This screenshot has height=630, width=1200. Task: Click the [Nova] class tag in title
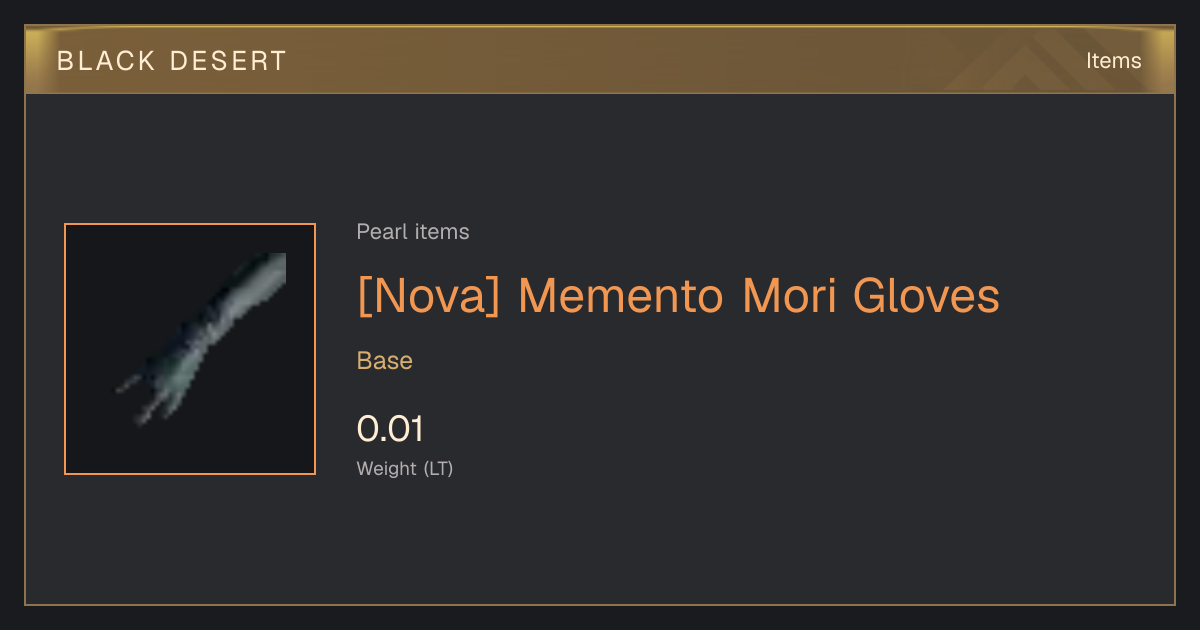[x=428, y=296]
